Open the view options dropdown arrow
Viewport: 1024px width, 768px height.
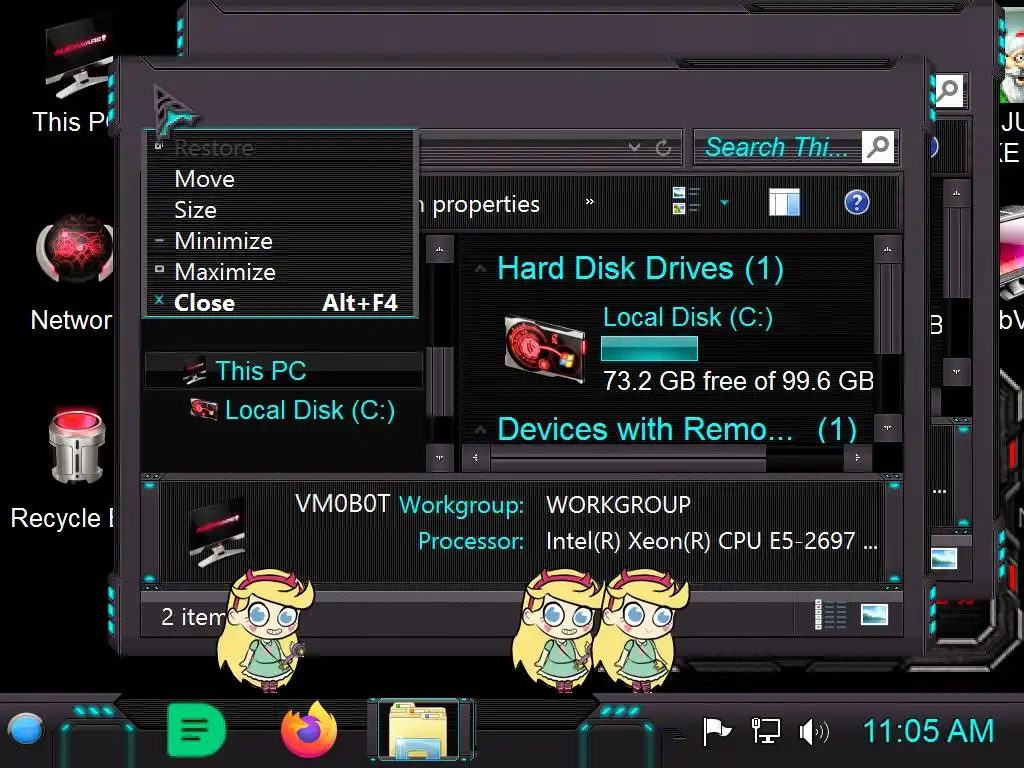[724, 202]
